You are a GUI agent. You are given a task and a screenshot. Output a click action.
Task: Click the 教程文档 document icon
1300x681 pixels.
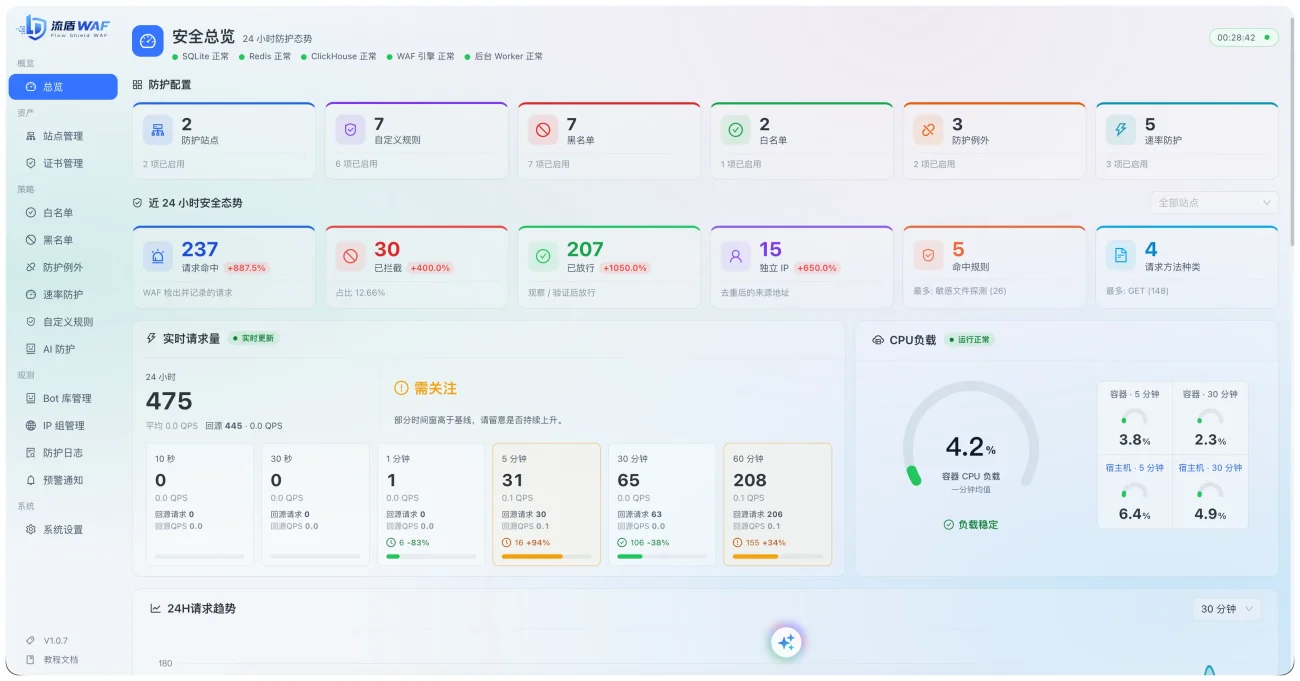[x=30, y=659]
